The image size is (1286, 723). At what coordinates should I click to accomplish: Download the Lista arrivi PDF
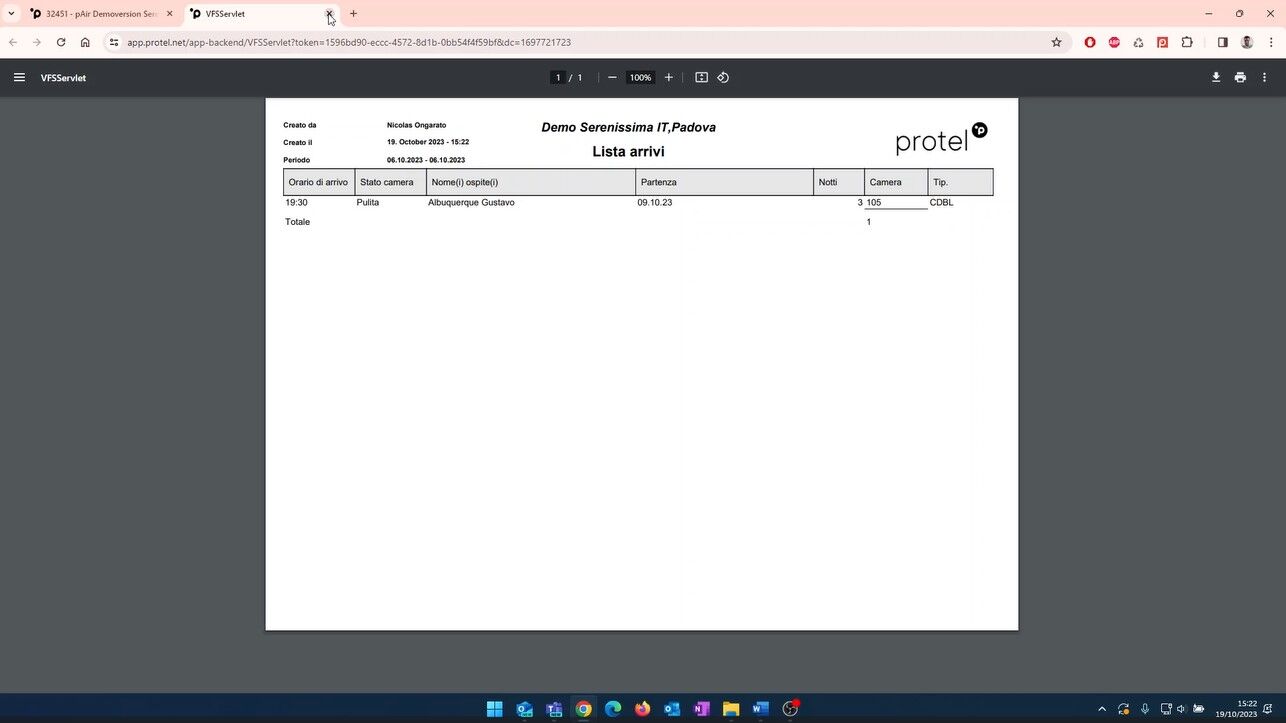pyautogui.click(x=1215, y=78)
